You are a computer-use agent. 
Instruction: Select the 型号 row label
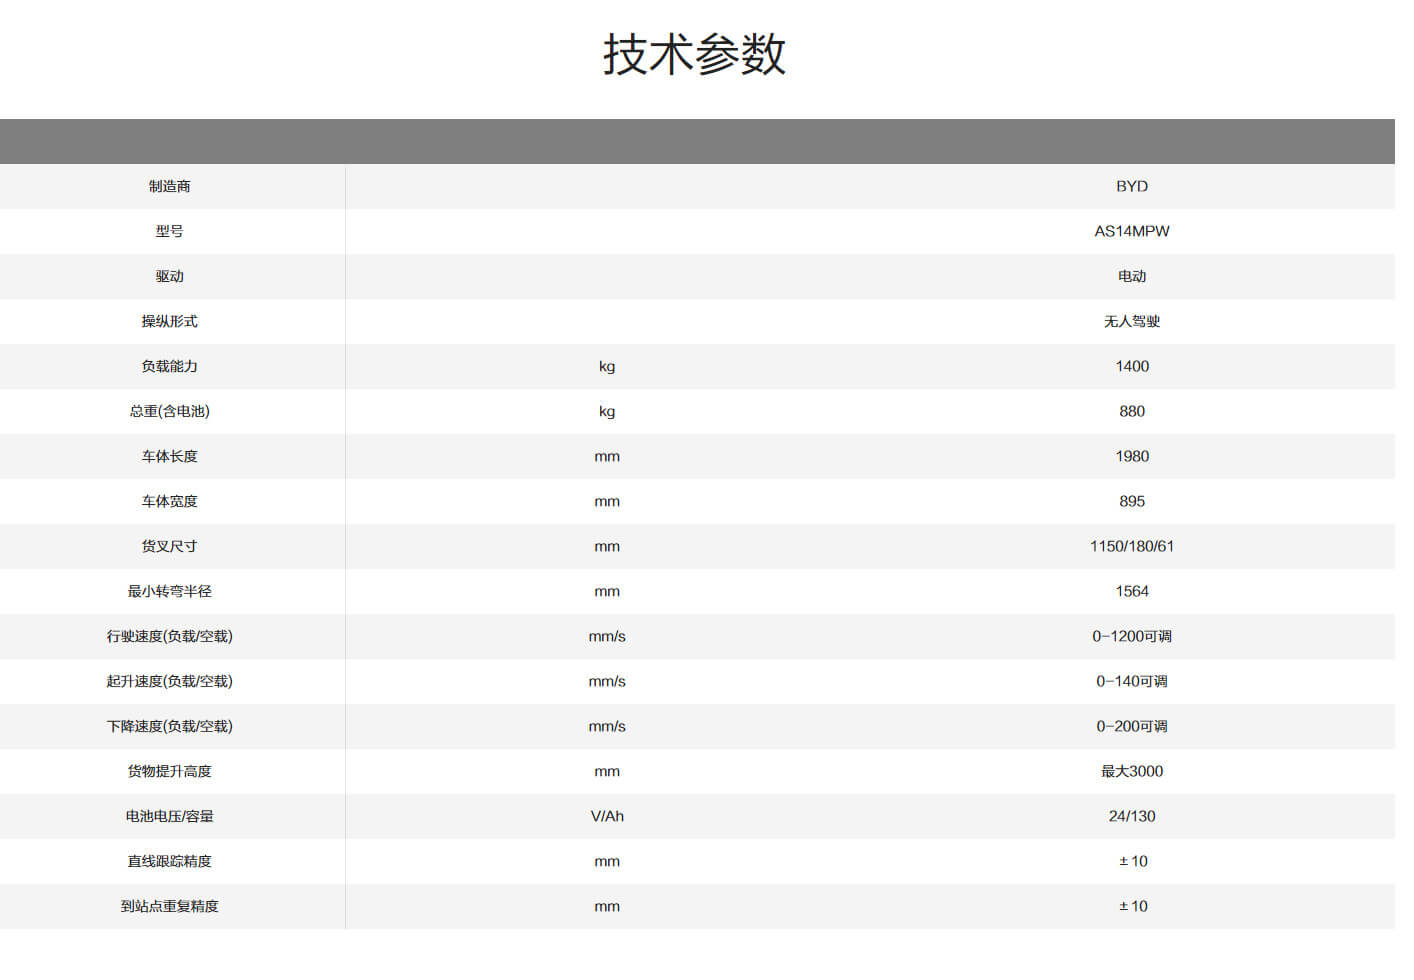pos(170,231)
